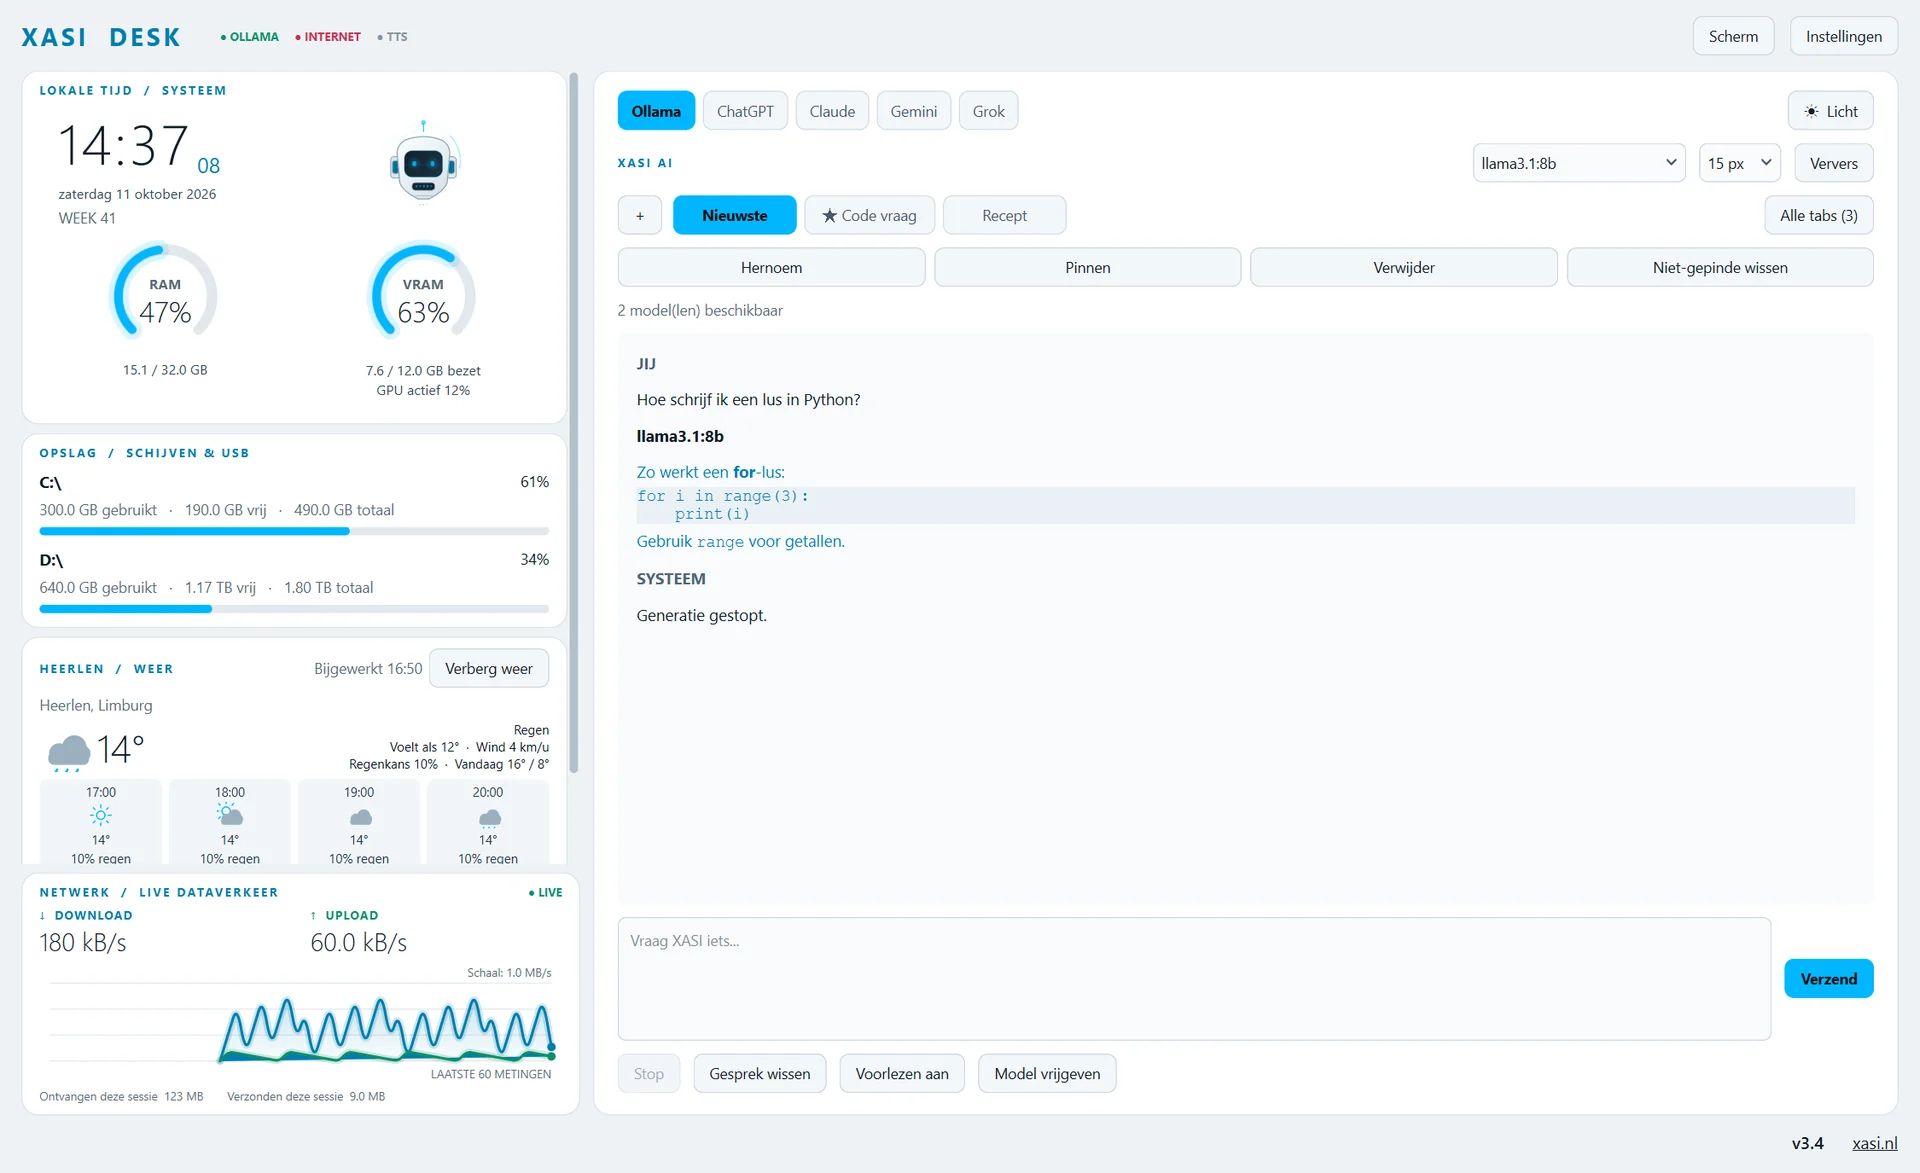
Task: Expand the Alle tabs (3) list
Action: point(1819,215)
